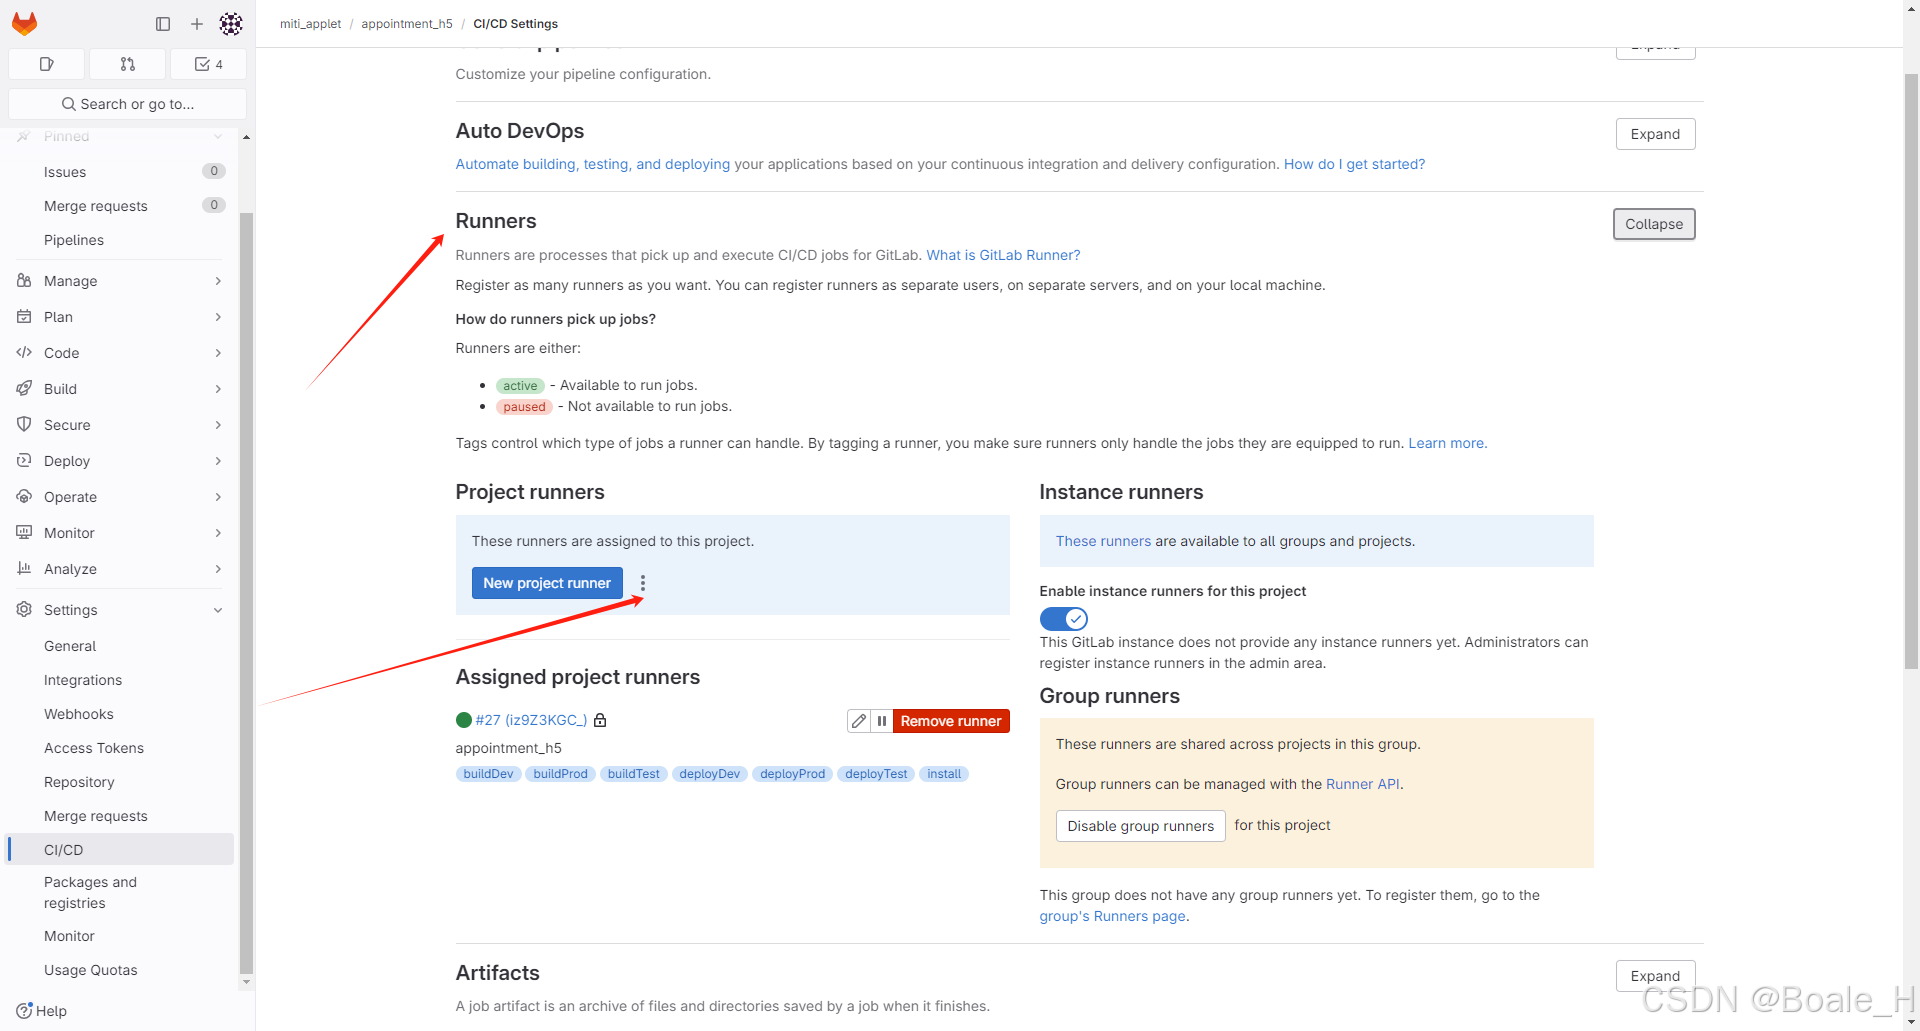Expand the Analyze section

tap(120, 569)
